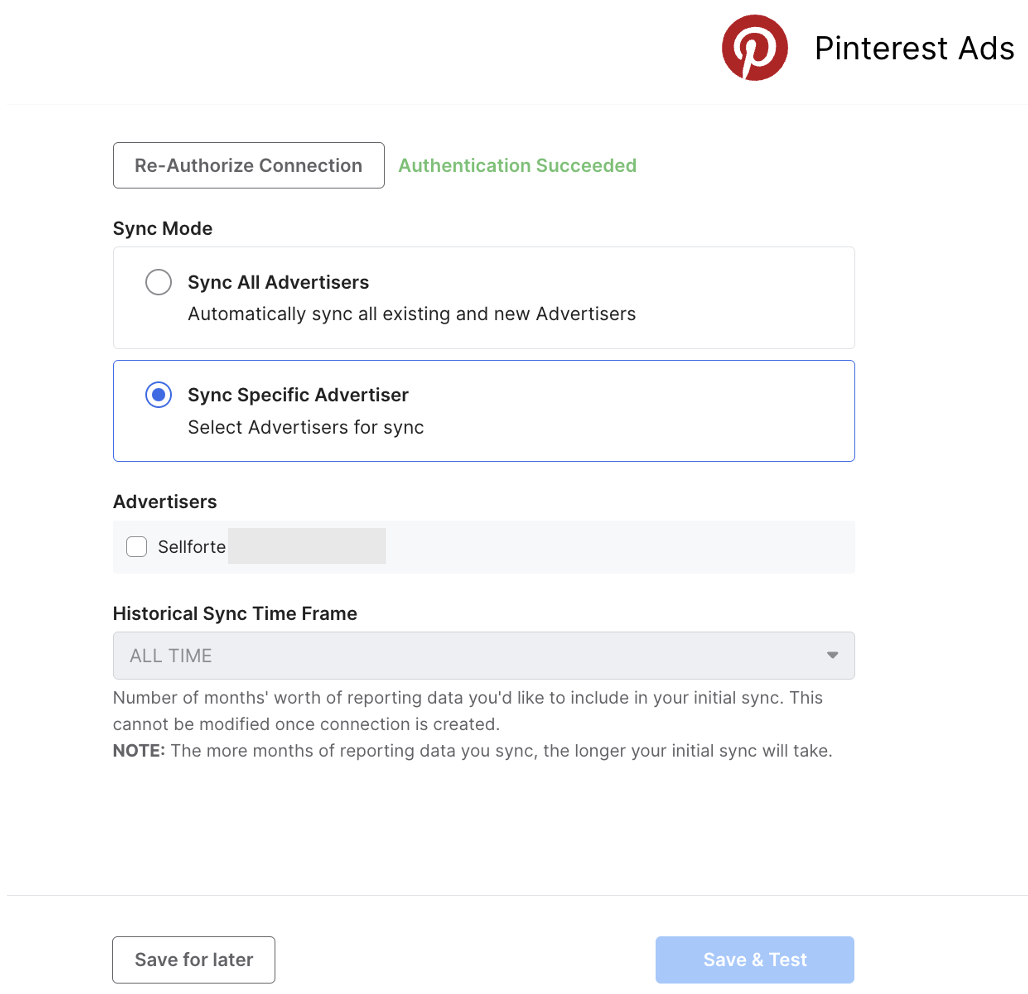Screen dimensions: 1028x994
Task: Click the Sync Mode section heading
Action: click(162, 229)
